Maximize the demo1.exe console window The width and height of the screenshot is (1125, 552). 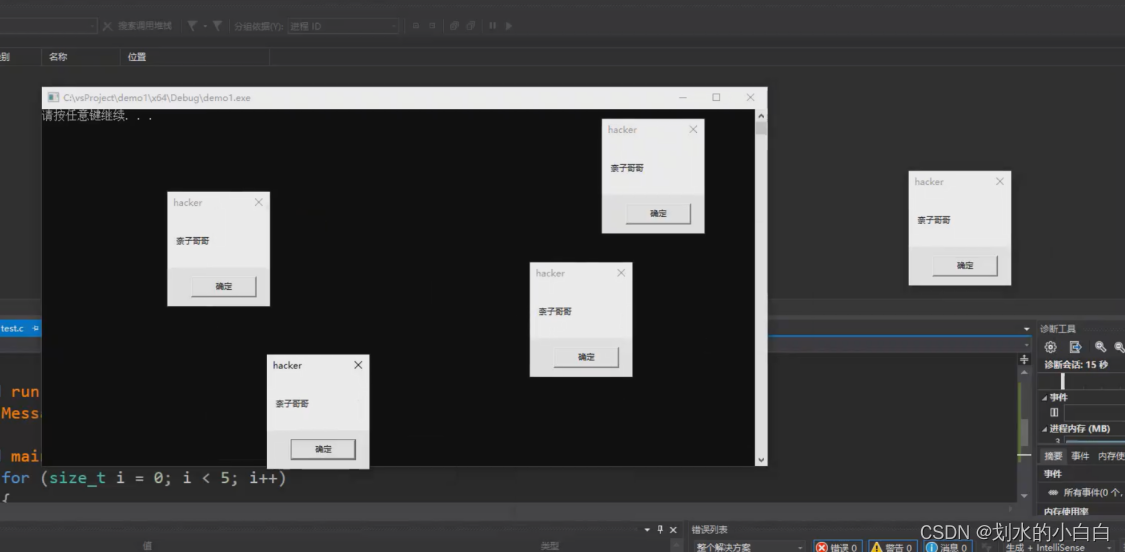click(716, 98)
